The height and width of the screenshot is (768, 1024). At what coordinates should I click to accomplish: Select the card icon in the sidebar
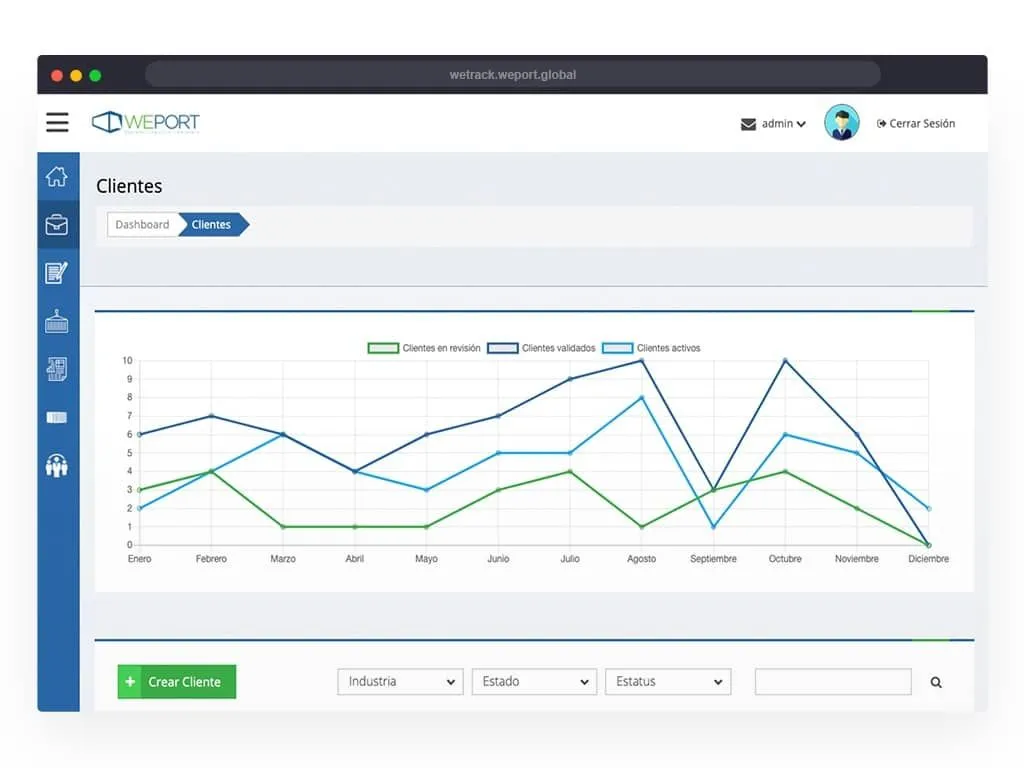pyautogui.click(x=57, y=417)
